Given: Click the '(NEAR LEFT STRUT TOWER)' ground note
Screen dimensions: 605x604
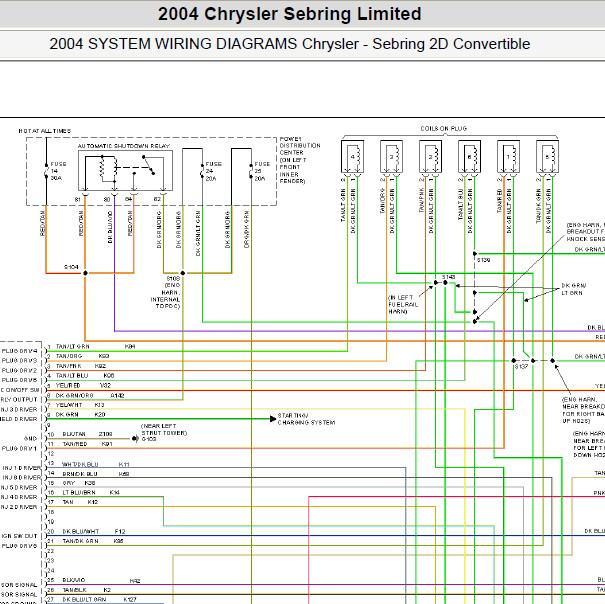Looking at the screenshot, I should (164, 430).
